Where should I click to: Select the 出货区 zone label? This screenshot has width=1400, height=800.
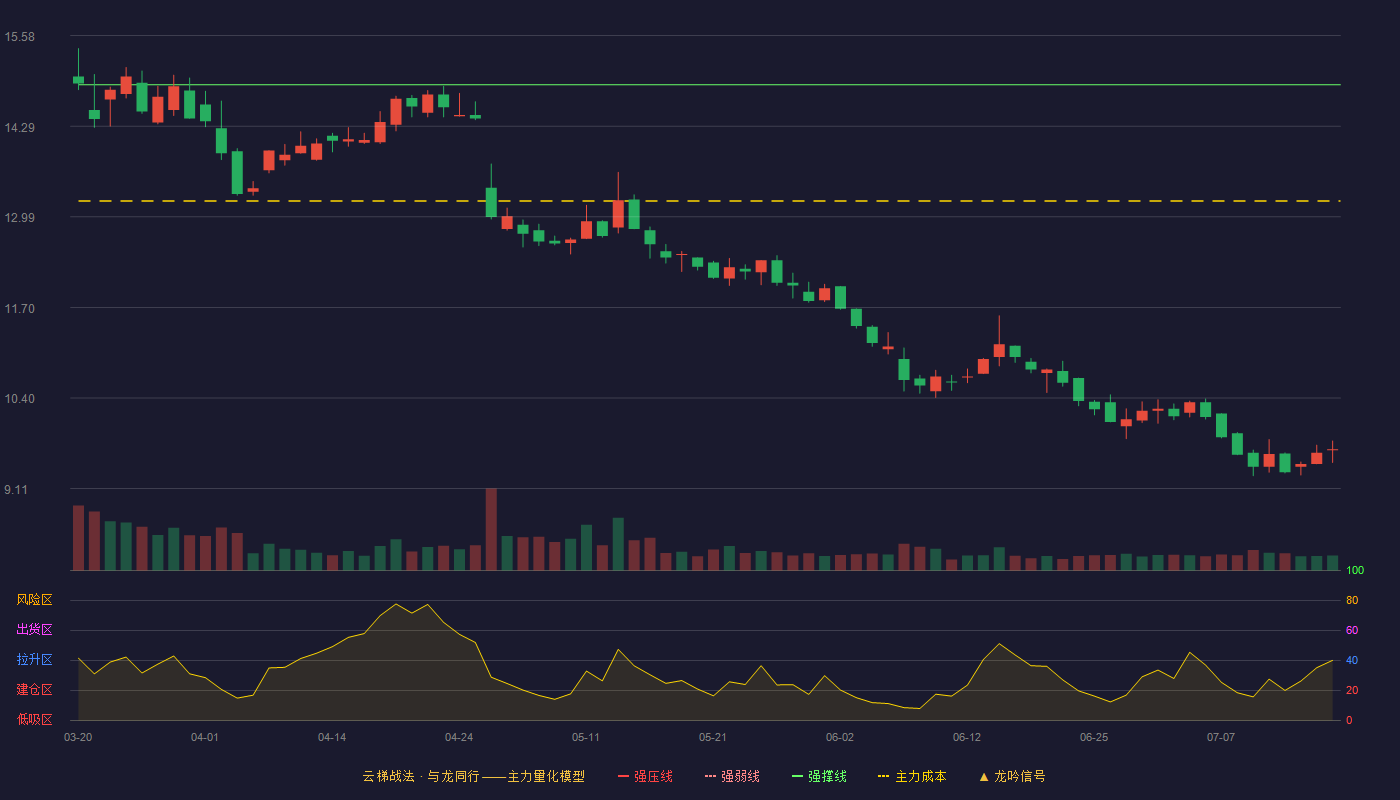click(34, 630)
